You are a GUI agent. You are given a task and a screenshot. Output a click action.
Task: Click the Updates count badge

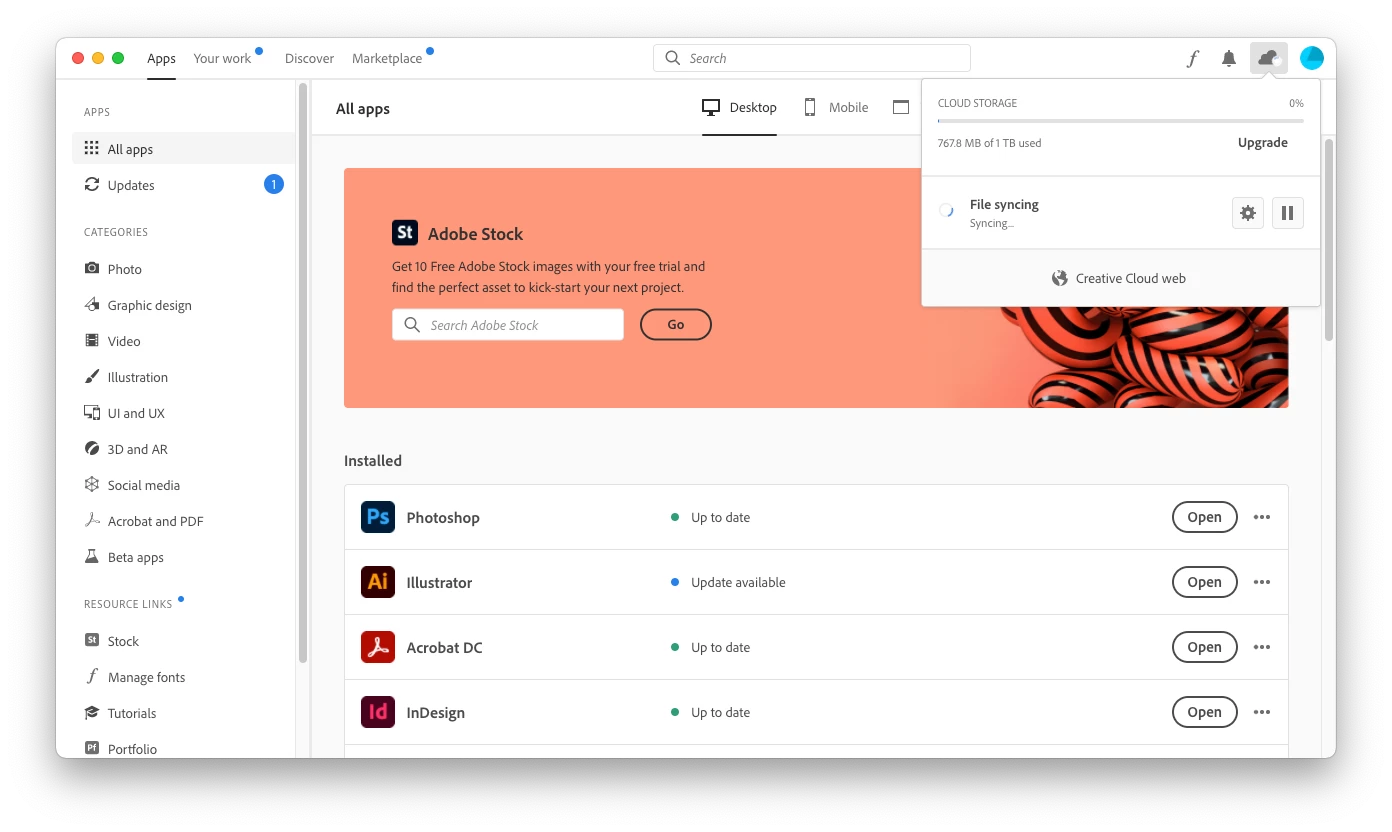click(x=274, y=184)
